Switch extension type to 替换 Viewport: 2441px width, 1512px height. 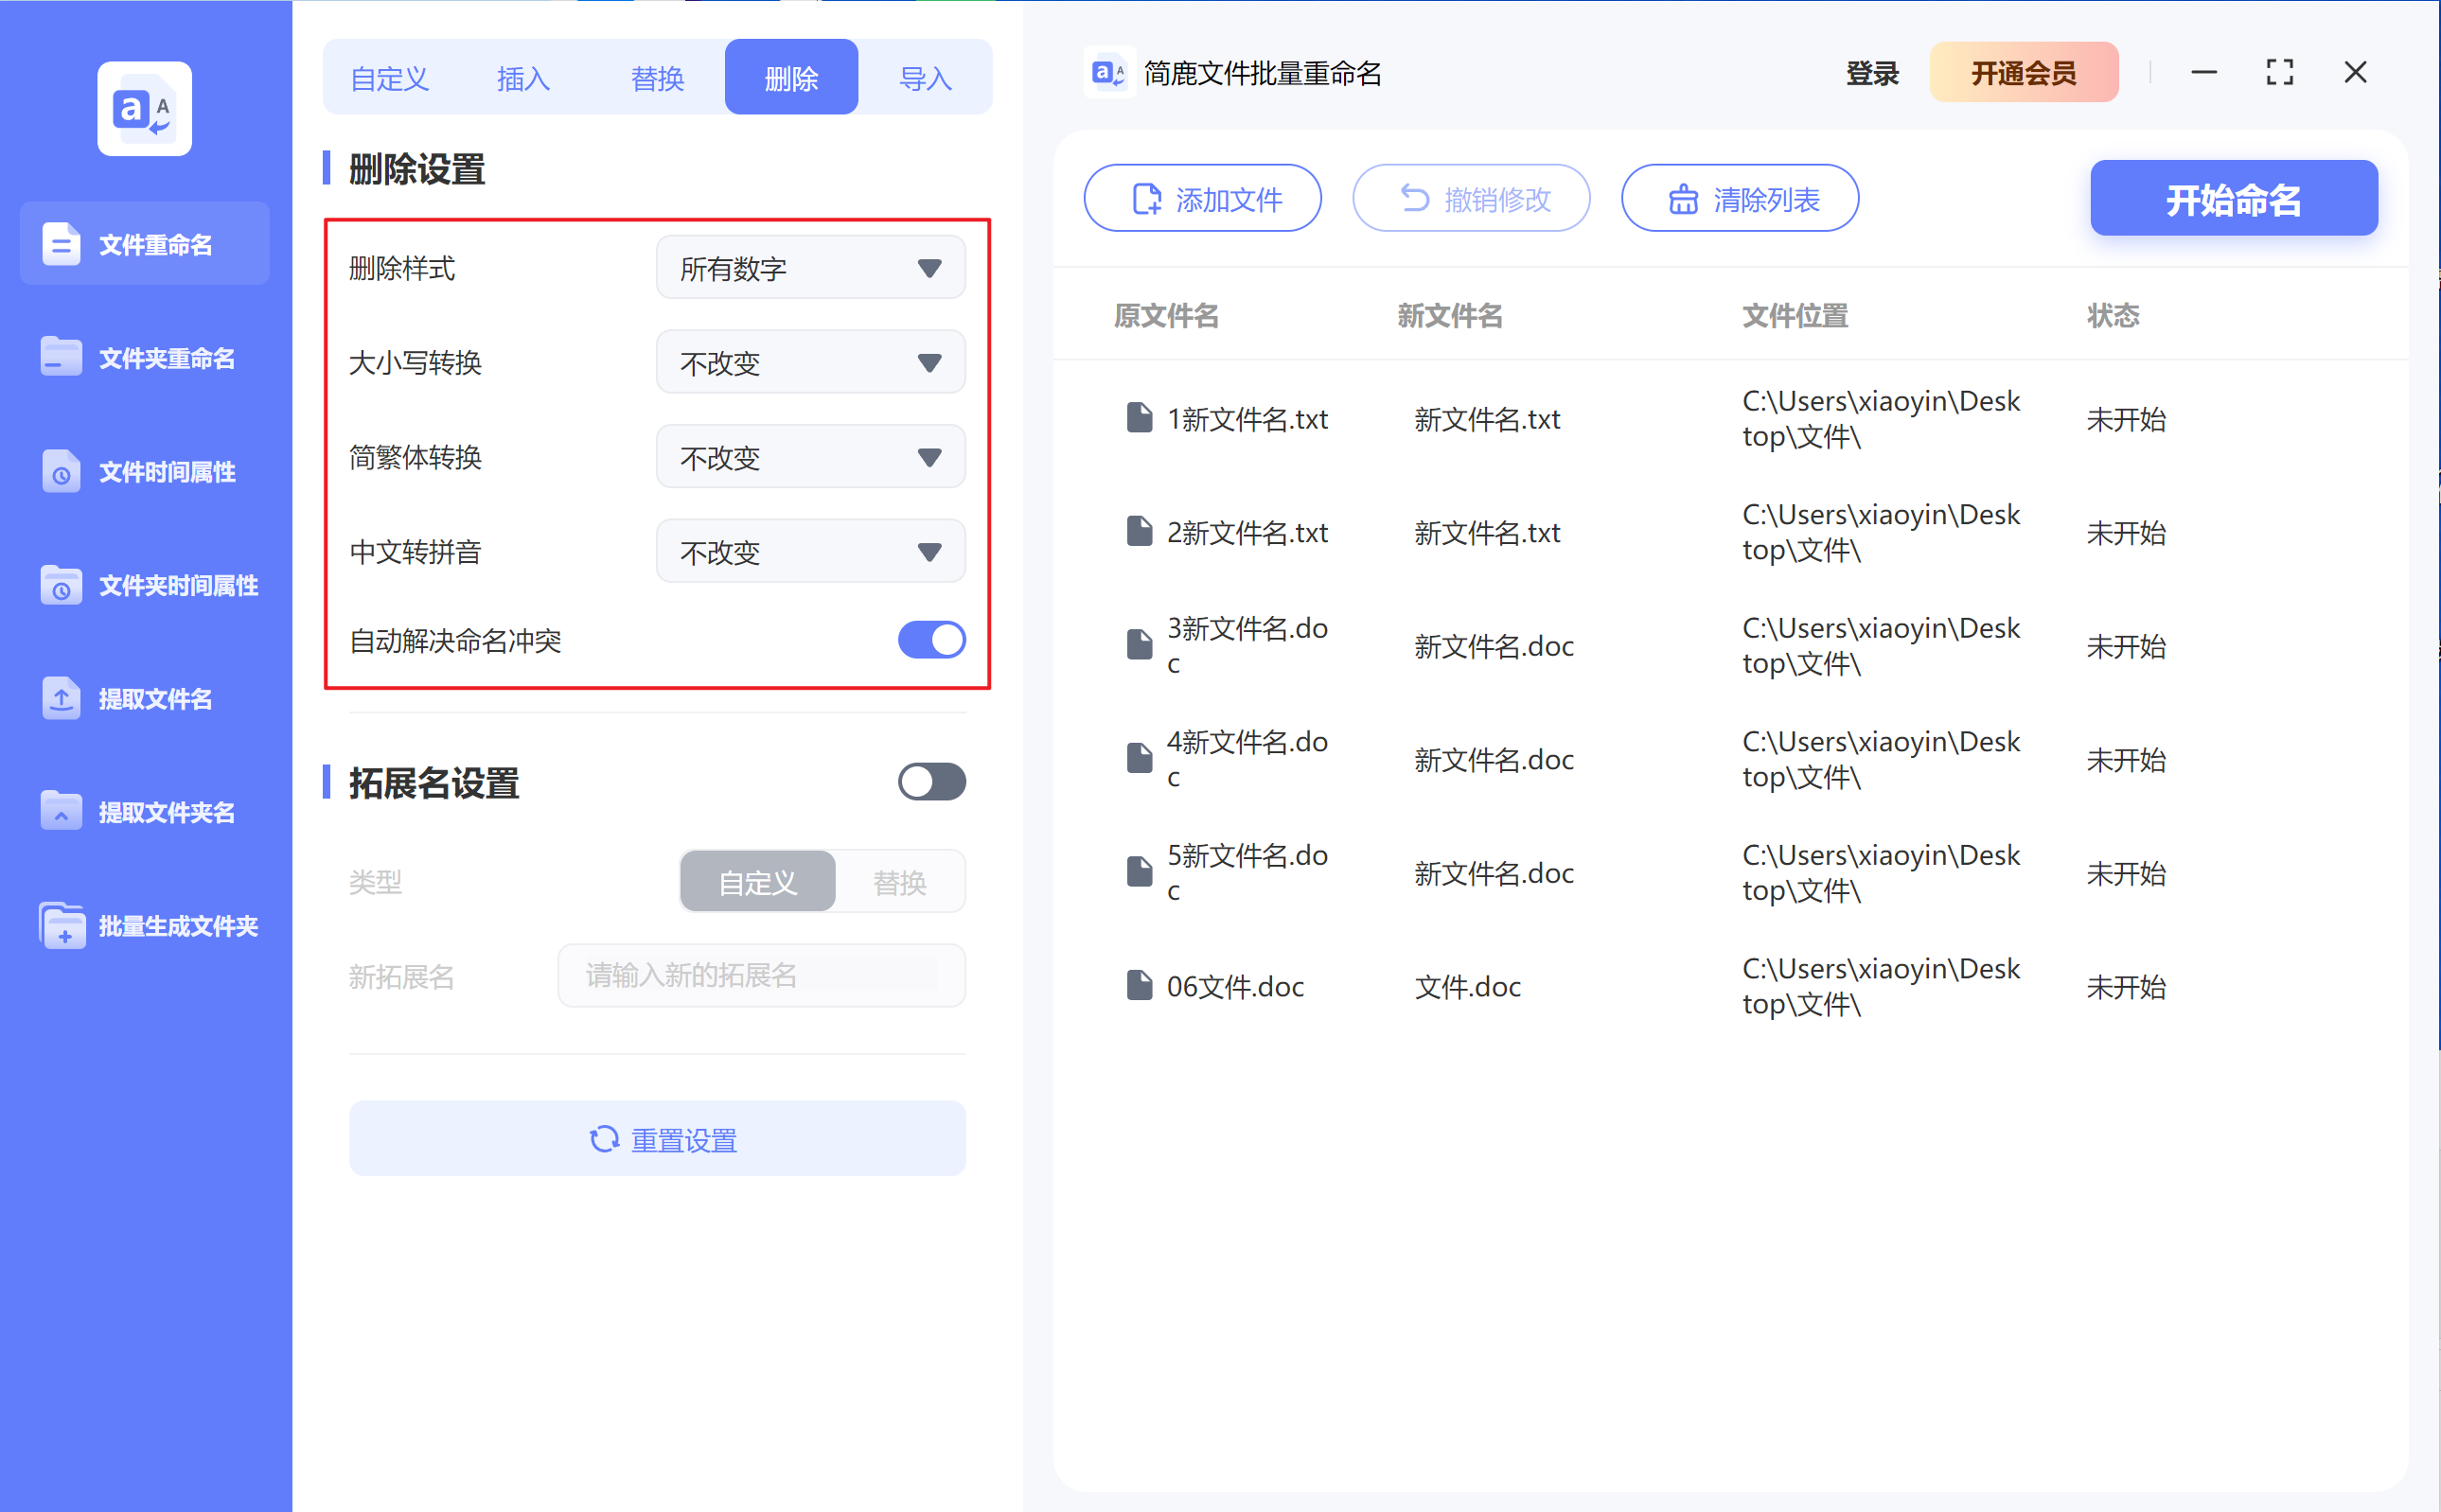[x=899, y=881]
